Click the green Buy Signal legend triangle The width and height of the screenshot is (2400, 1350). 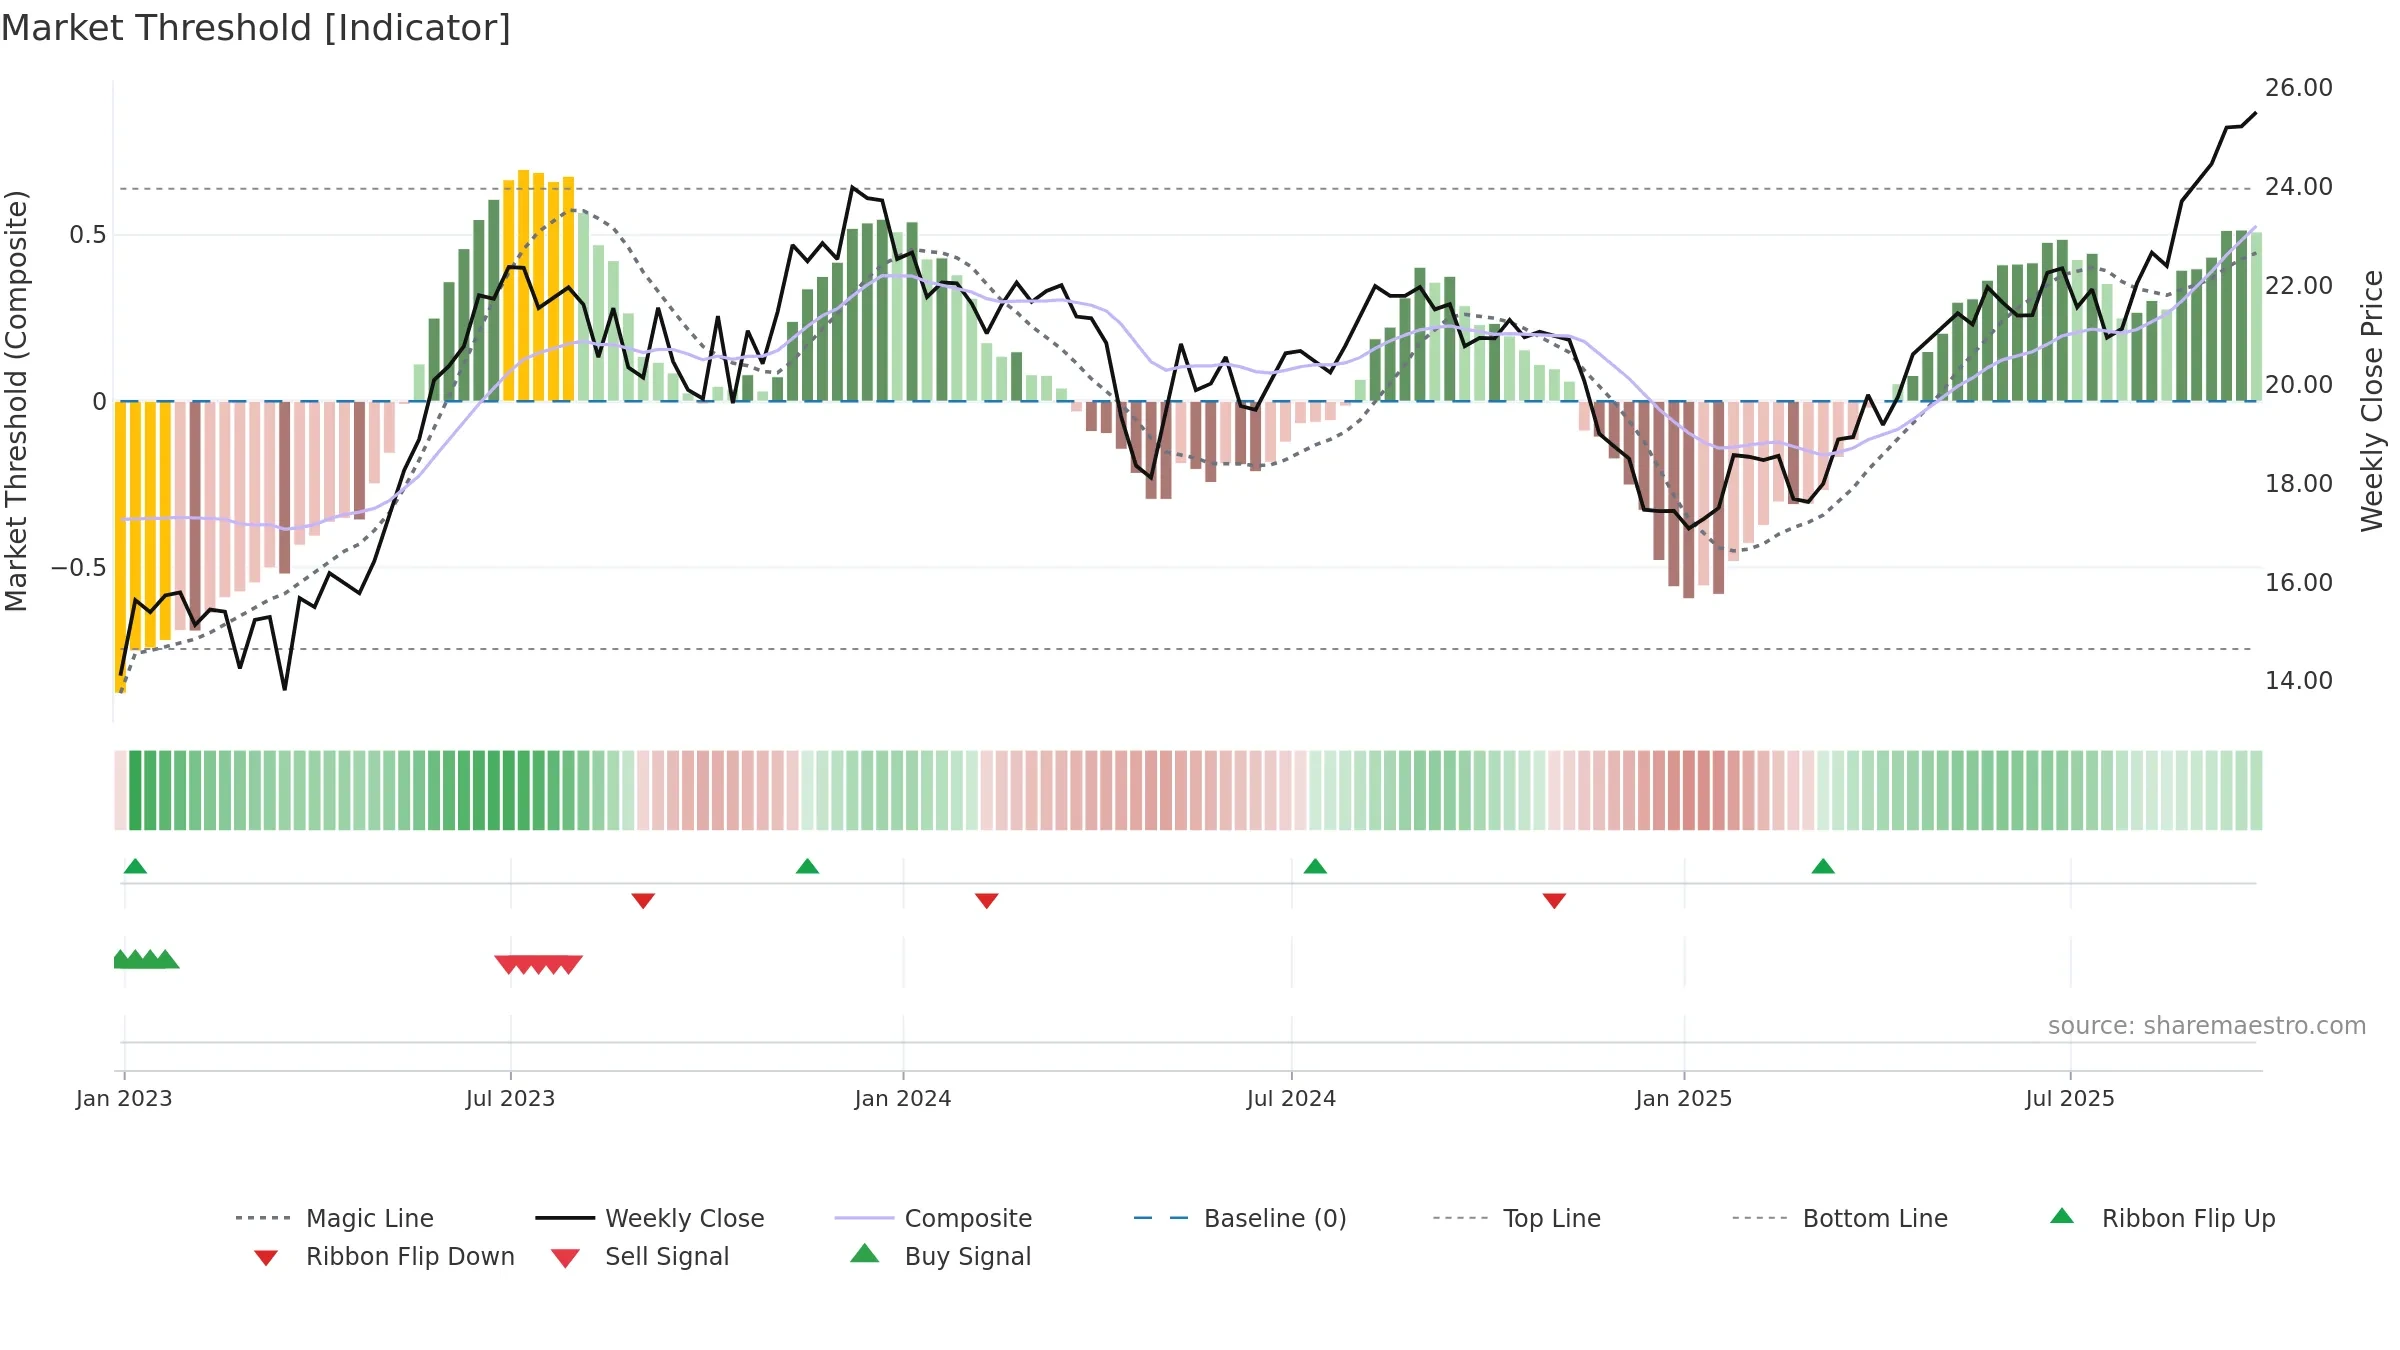(865, 1253)
